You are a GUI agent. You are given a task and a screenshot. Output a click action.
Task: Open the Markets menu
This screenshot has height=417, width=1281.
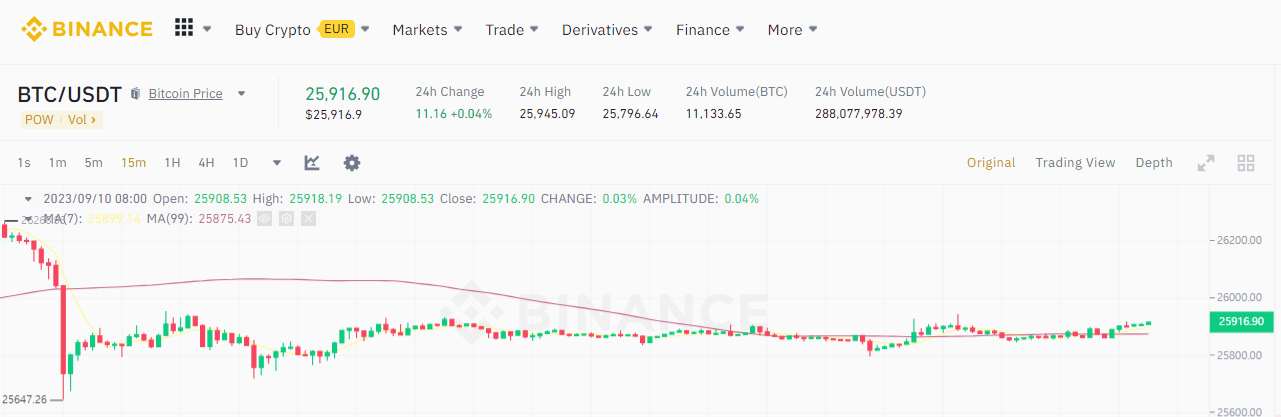(427, 30)
